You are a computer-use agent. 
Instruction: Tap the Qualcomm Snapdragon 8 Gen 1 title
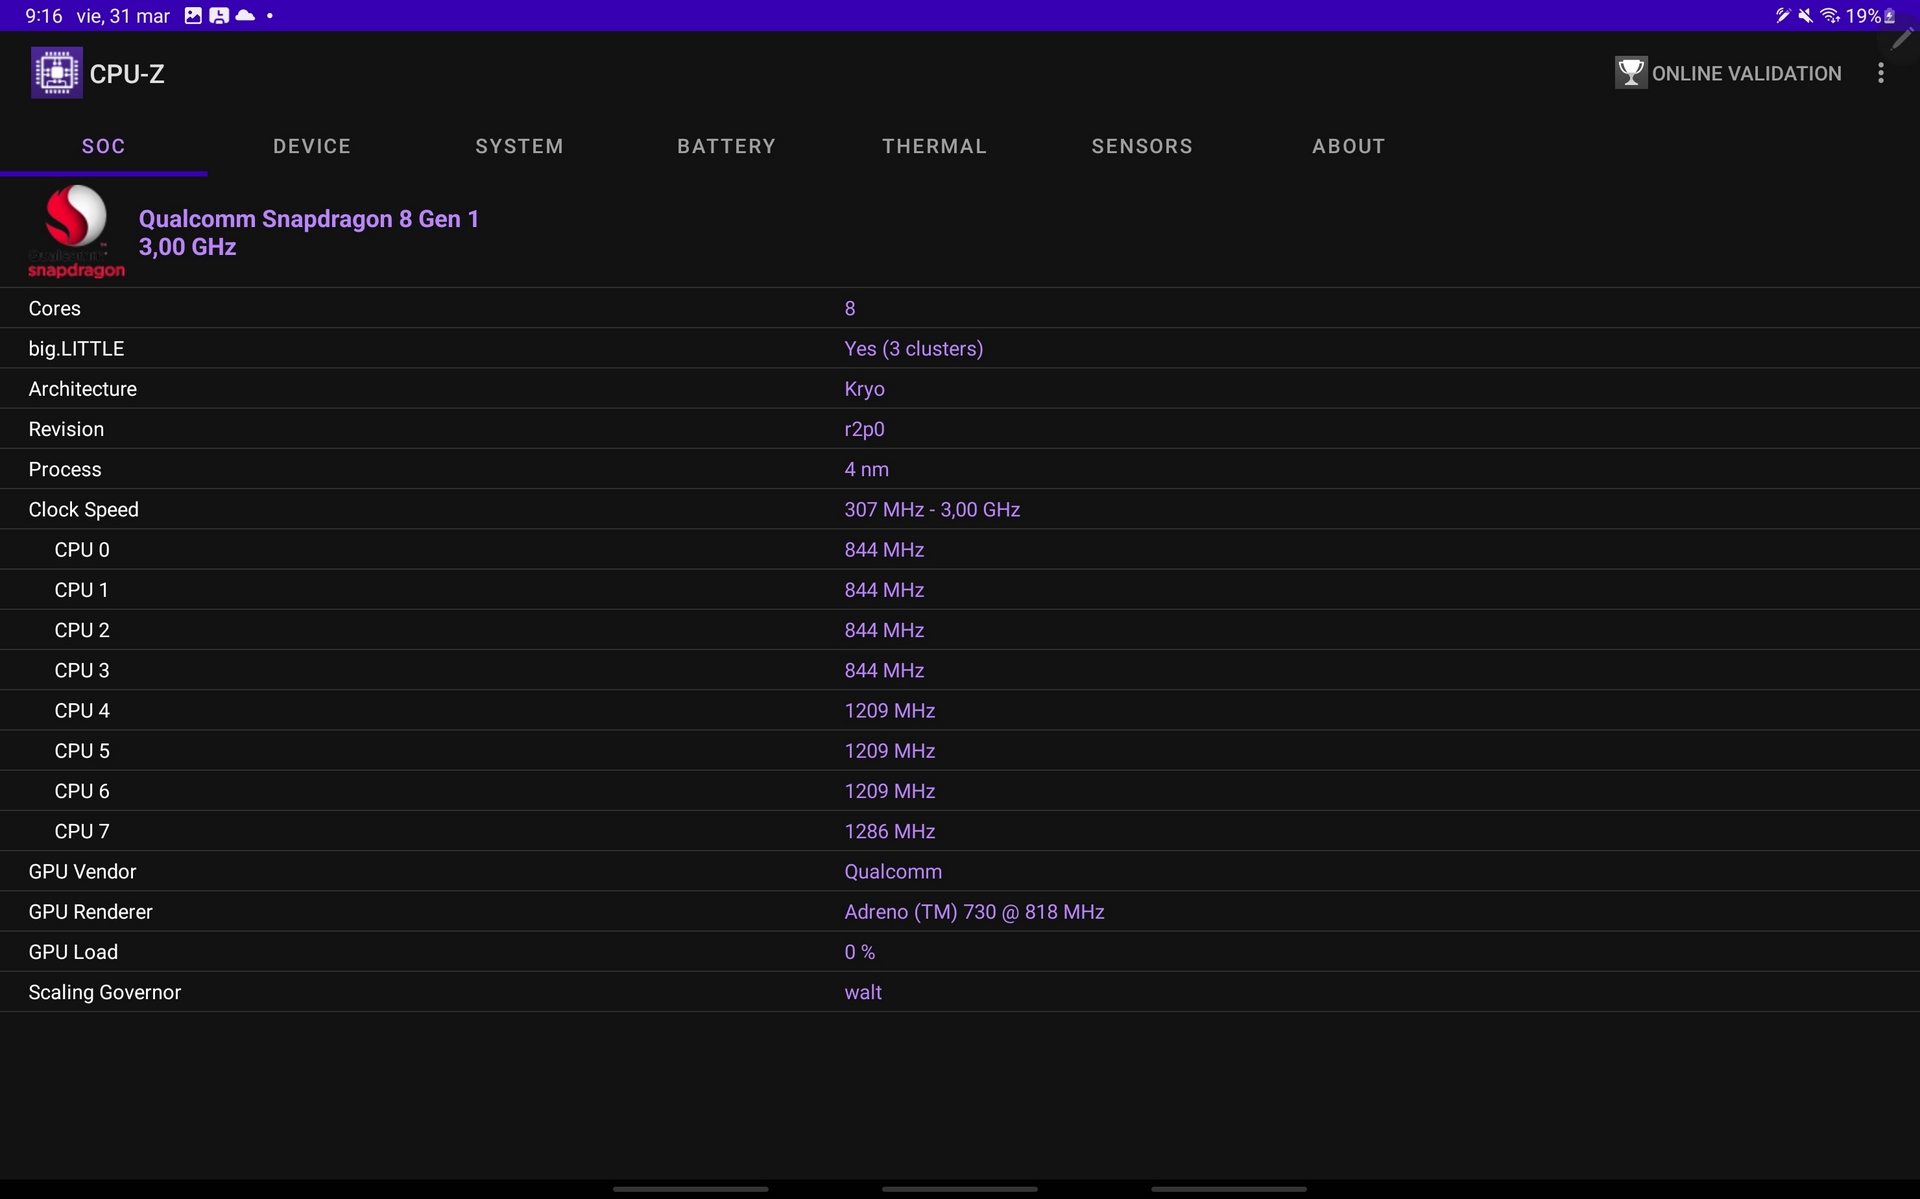(309, 219)
